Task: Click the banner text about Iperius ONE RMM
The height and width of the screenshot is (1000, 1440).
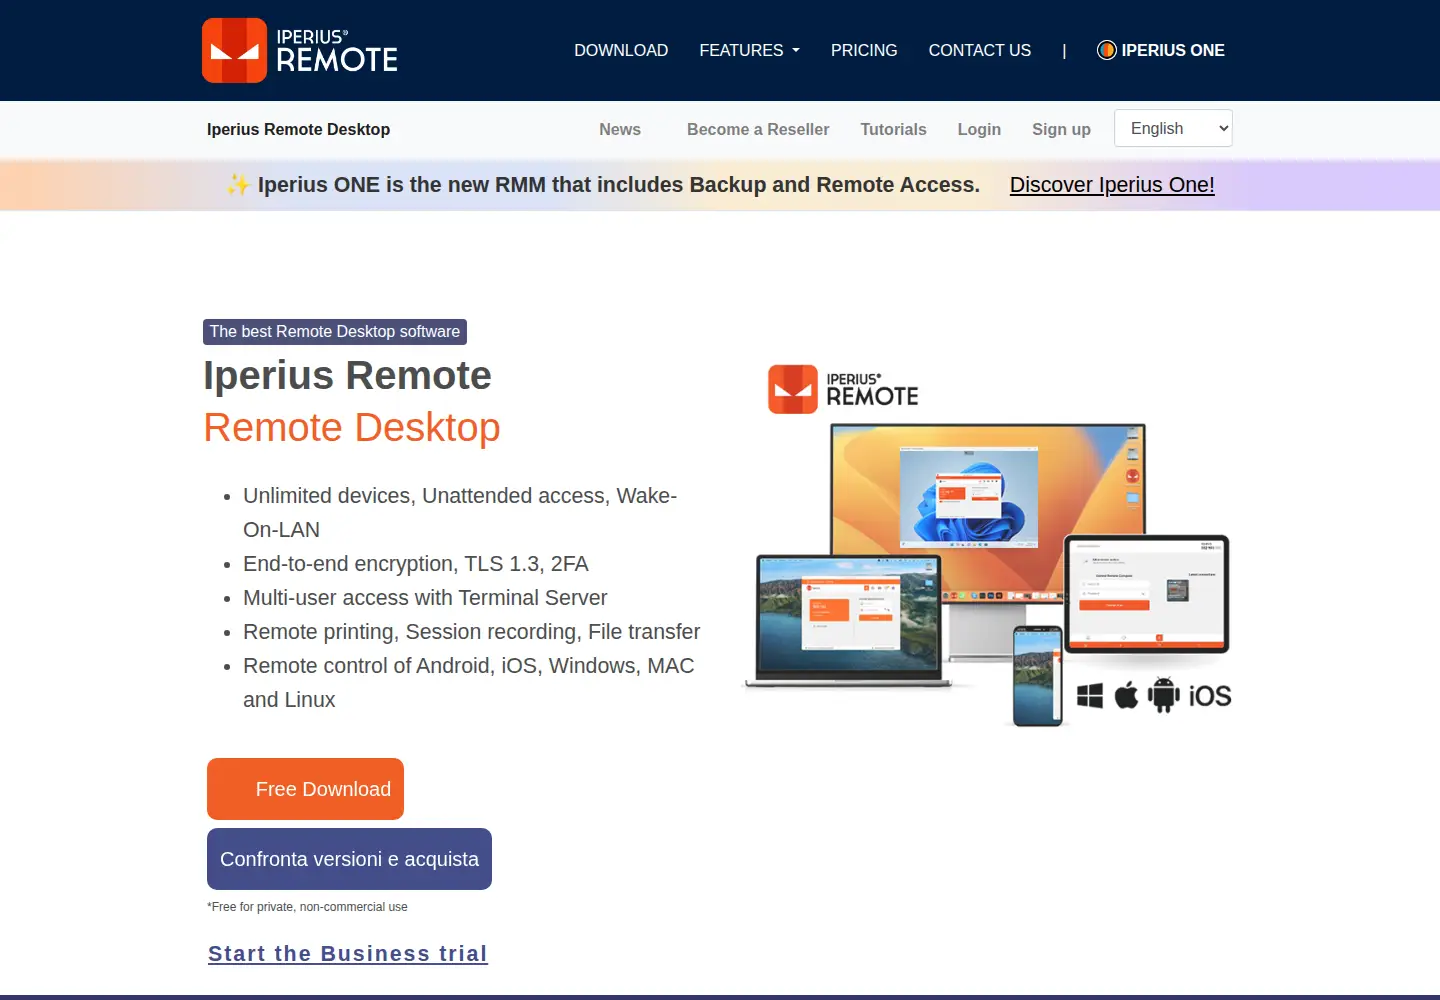Action: (x=619, y=185)
